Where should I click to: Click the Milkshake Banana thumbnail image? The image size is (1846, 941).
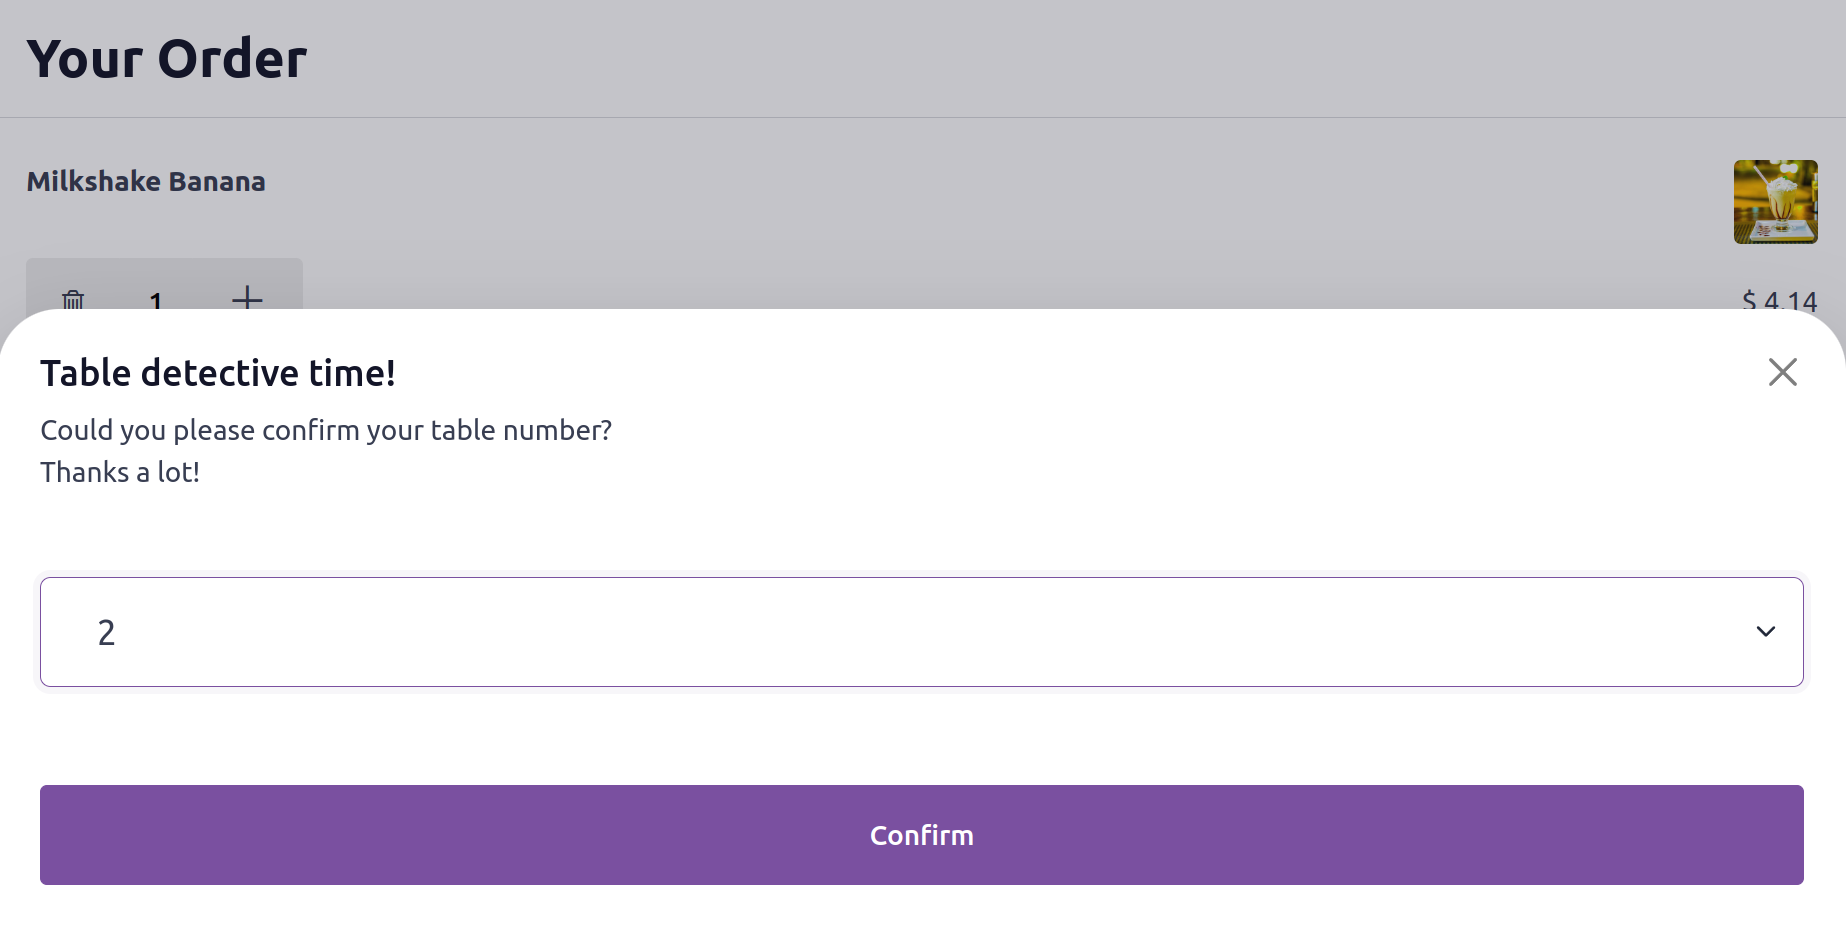(1775, 202)
